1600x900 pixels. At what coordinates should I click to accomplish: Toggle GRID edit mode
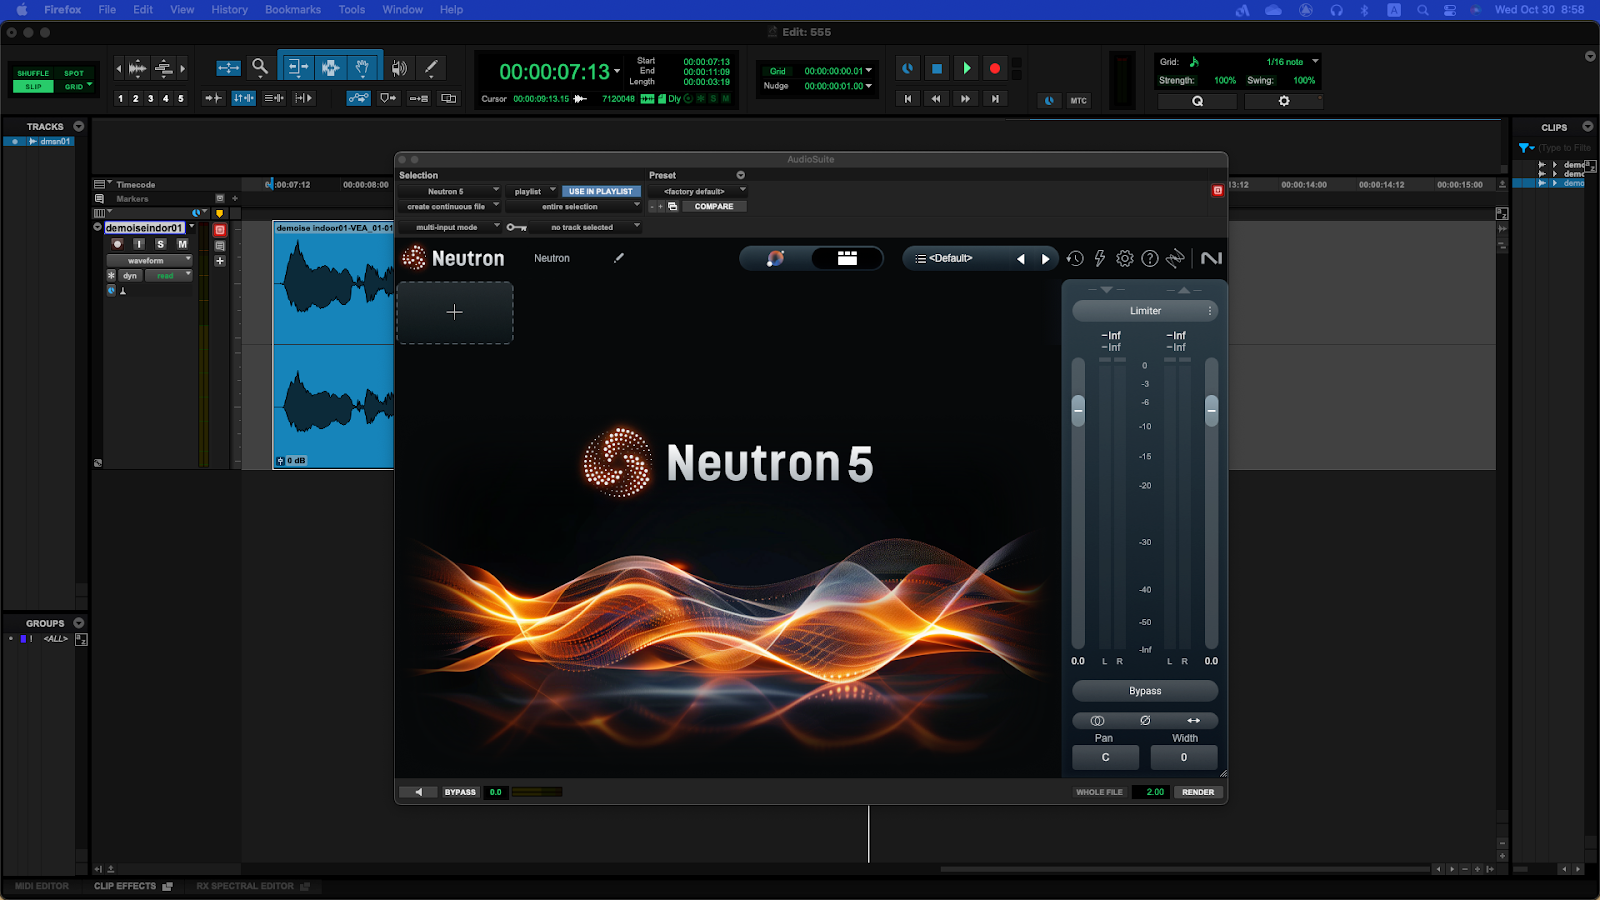(x=74, y=86)
